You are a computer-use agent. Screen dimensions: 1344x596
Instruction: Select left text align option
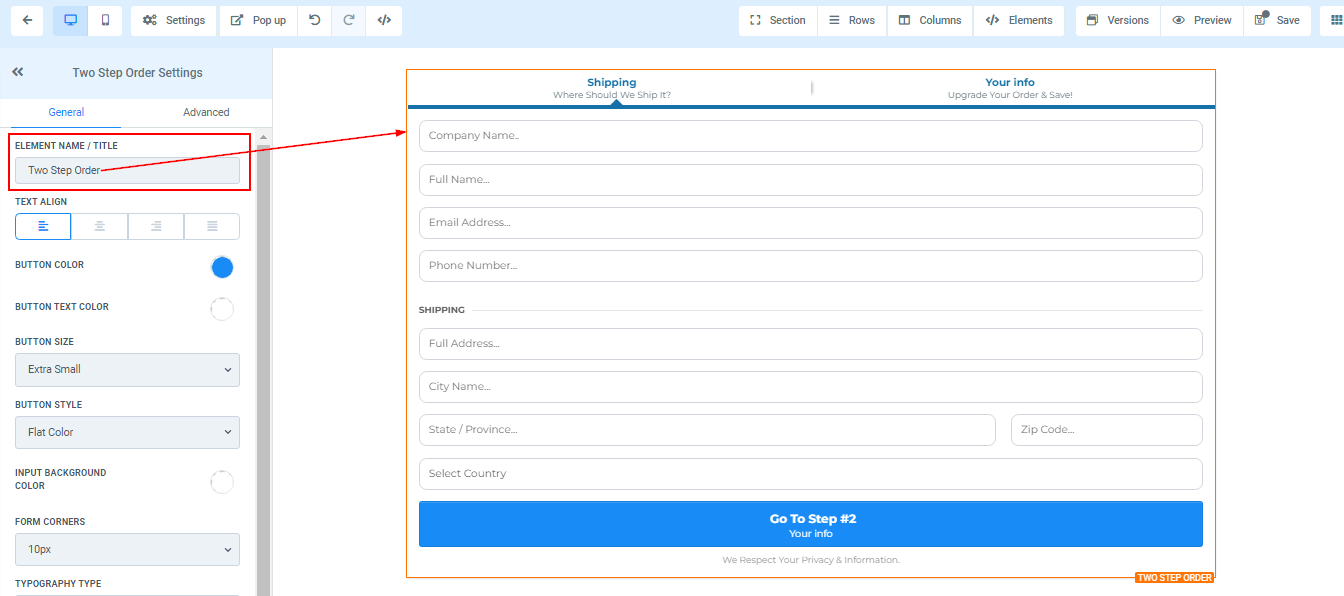coord(43,227)
